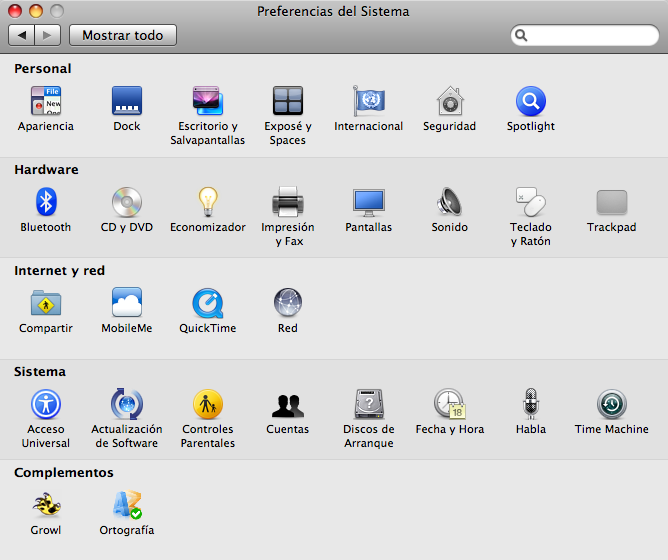Click the Mostrar todo button
The image size is (668, 560).
[x=123, y=35]
